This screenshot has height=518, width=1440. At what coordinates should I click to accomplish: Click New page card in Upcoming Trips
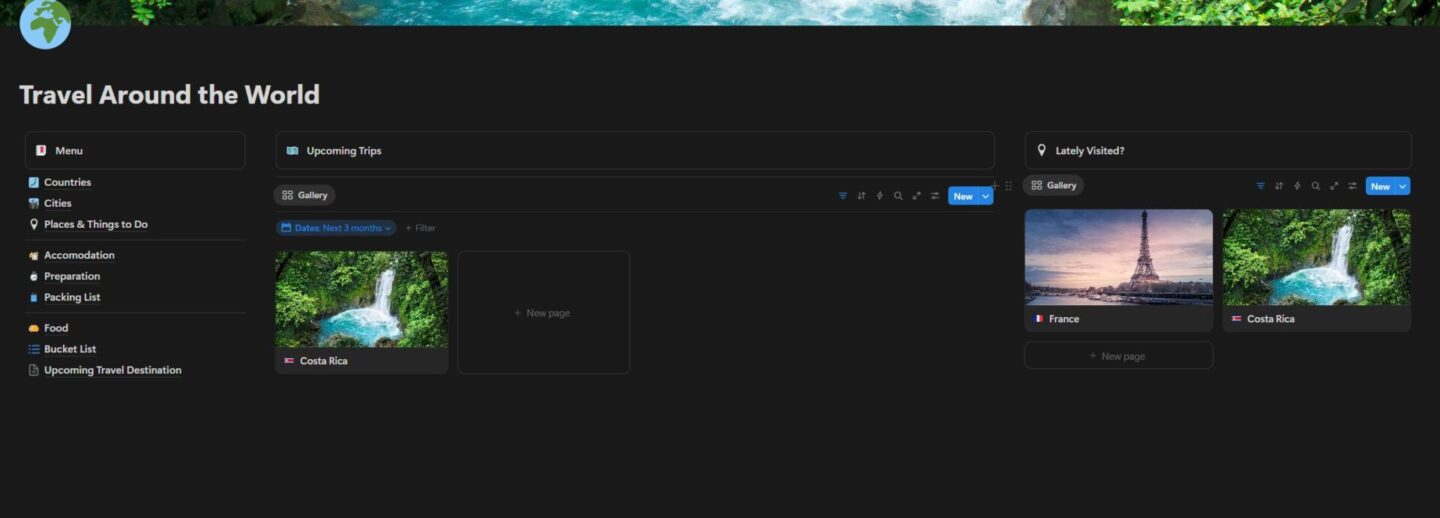coord(544,312)
